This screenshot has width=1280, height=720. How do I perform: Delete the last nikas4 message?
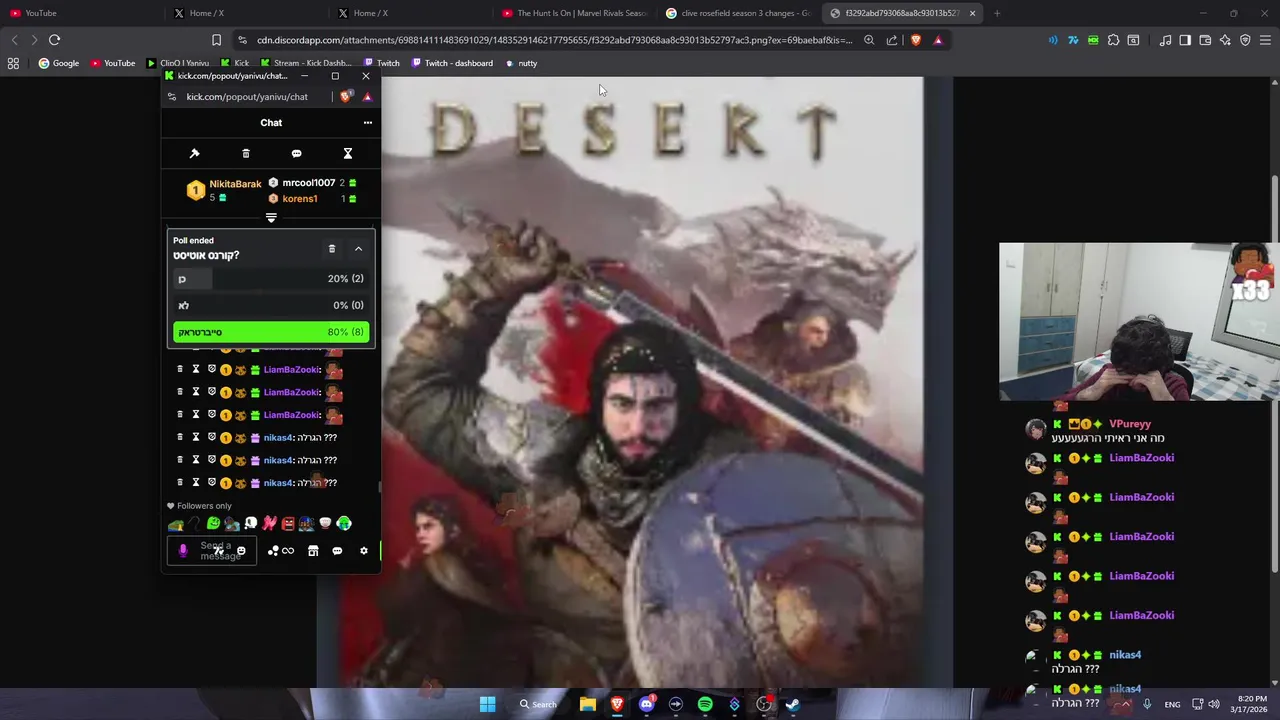tap(180, 483)
